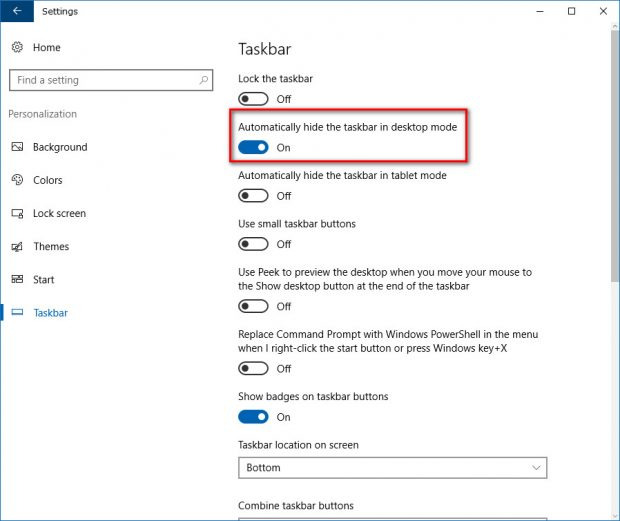Screen dimensions: 620x521
Task: Minimize the Settings window
Action: (540, 11)
